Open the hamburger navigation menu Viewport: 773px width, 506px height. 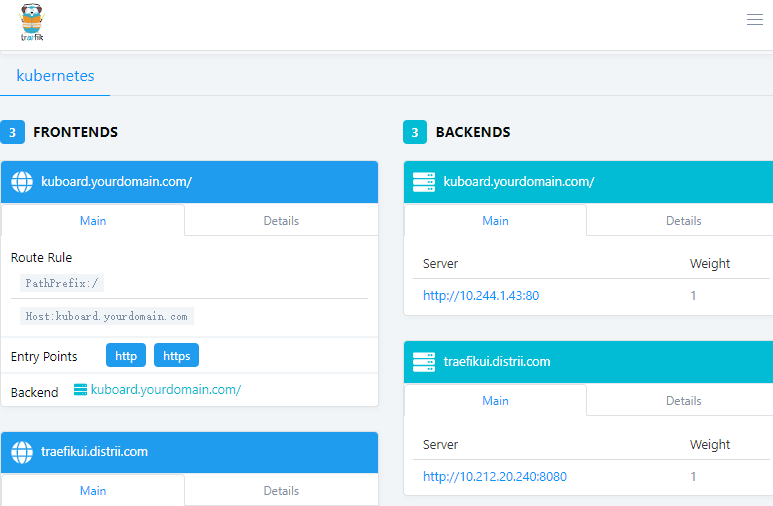pos(755,19)
